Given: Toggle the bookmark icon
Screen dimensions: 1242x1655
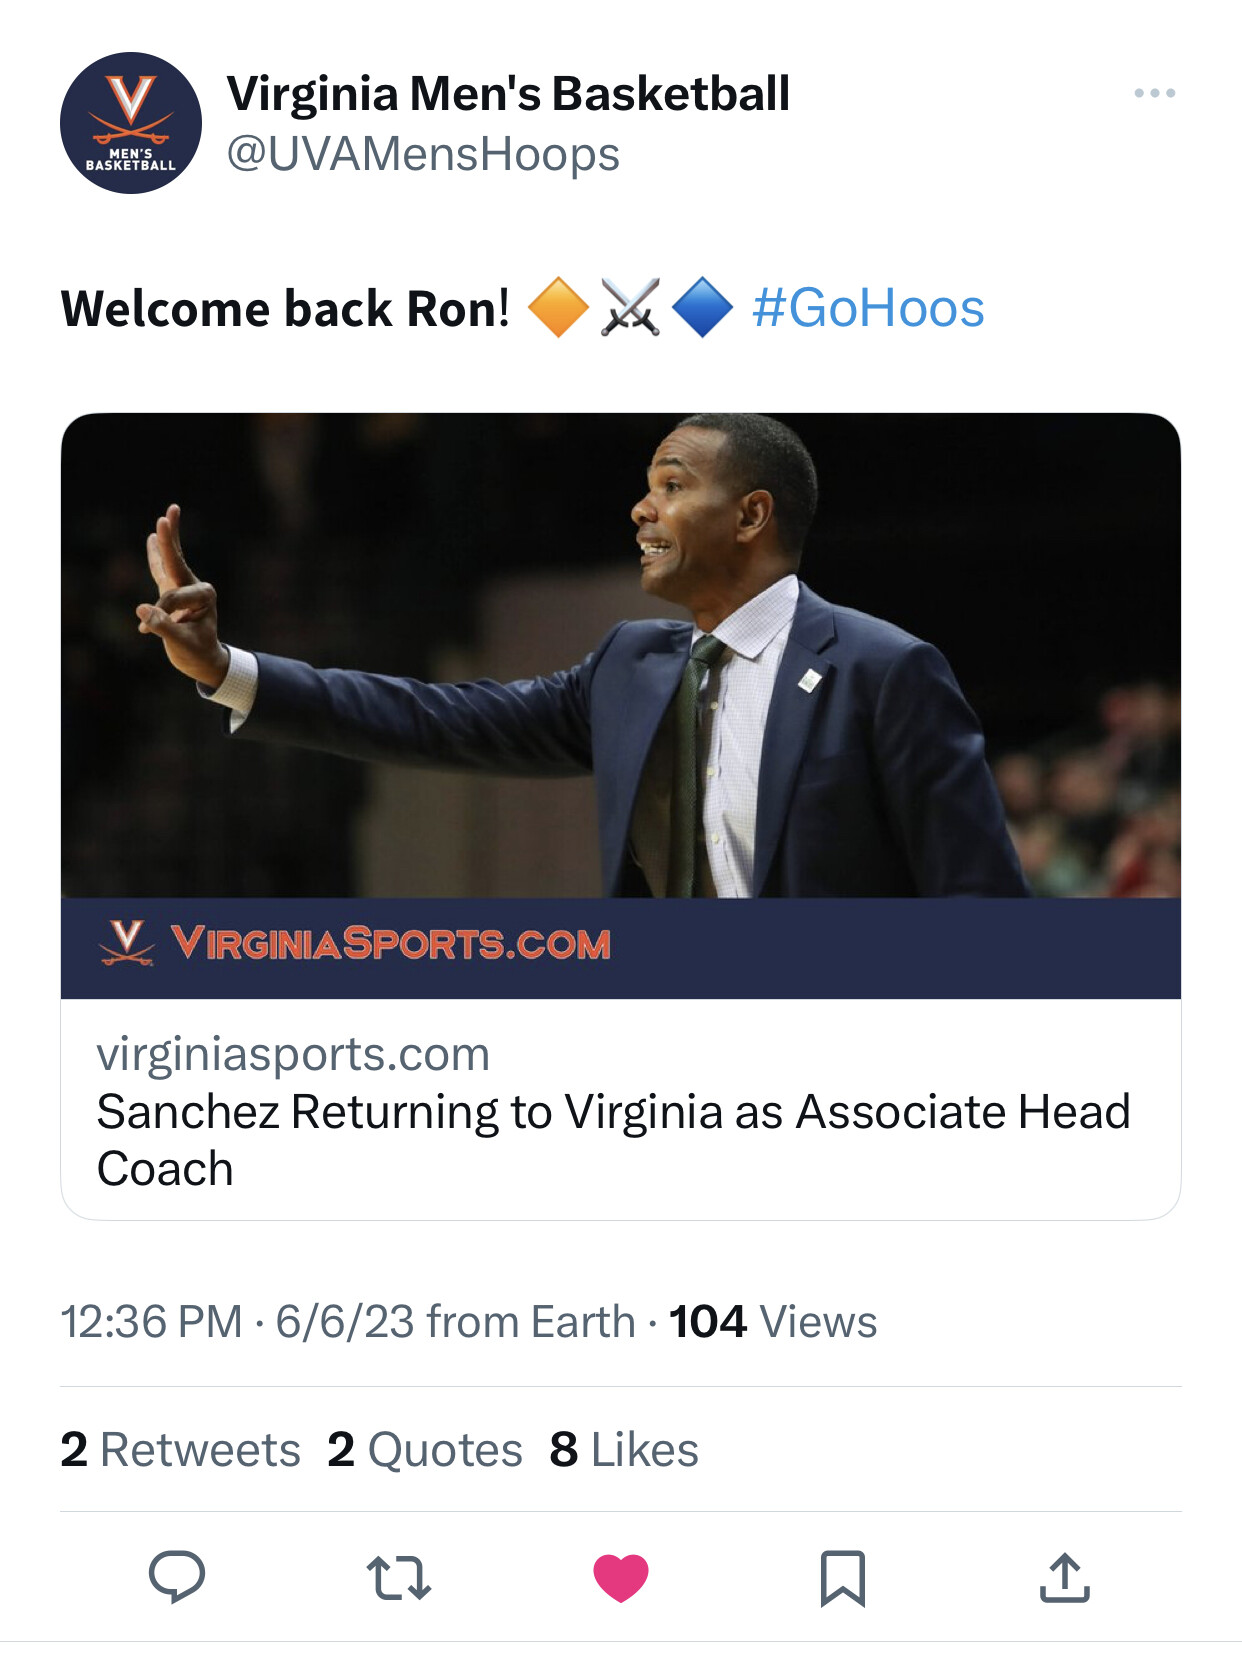Looking at the screenshot, I should pos(842,1578).
